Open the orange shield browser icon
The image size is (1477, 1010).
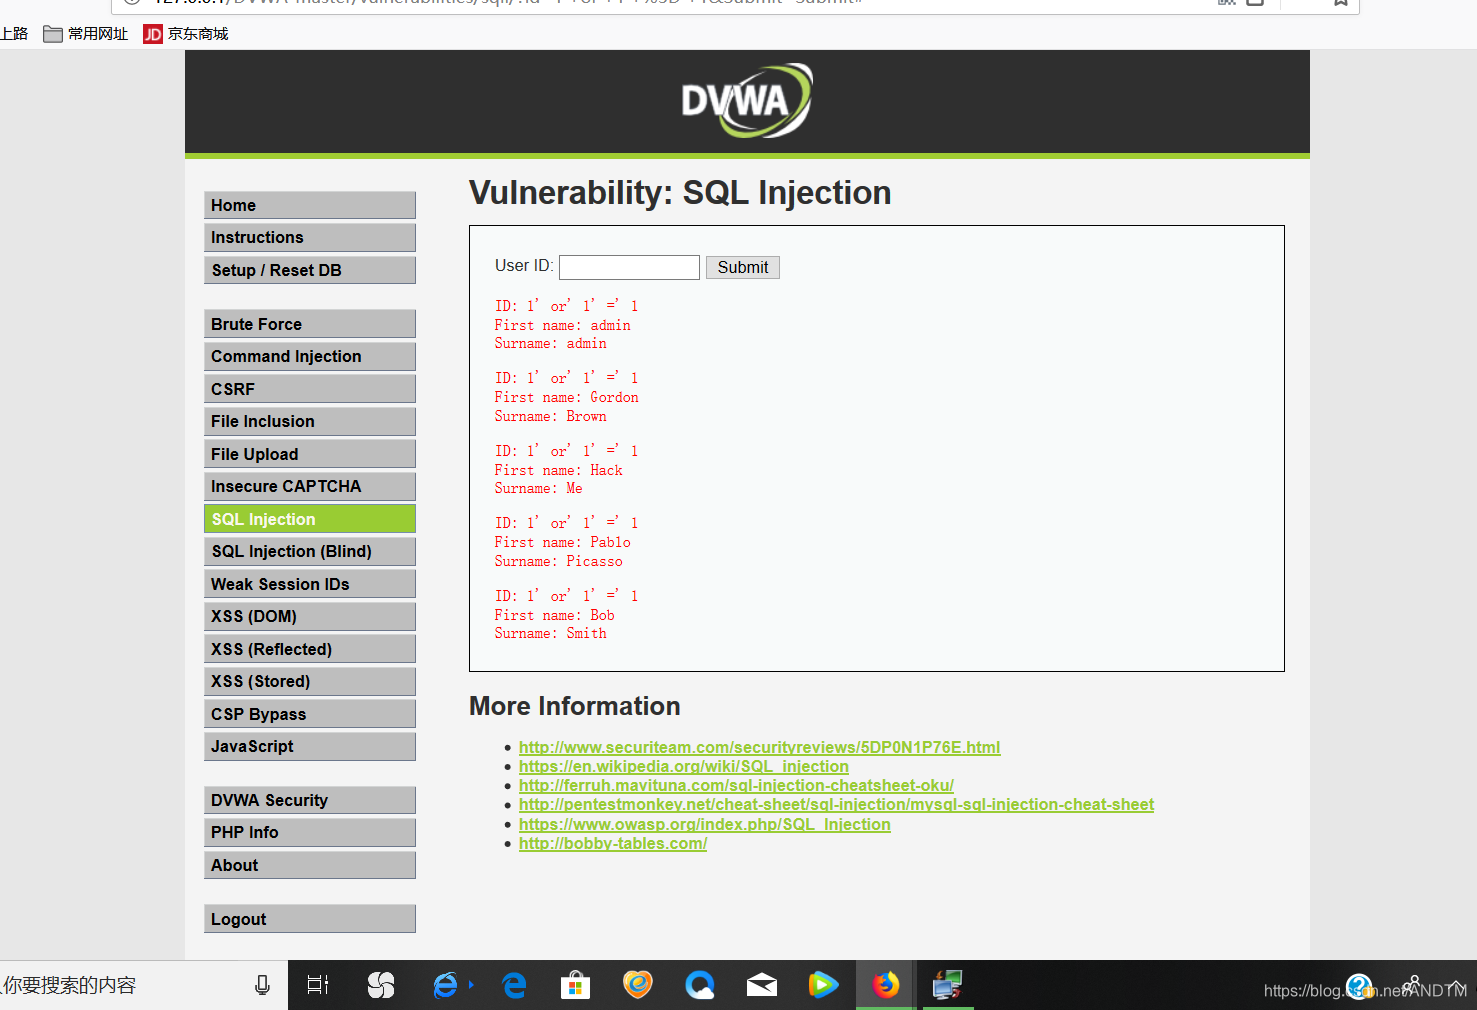pos(638,985)
